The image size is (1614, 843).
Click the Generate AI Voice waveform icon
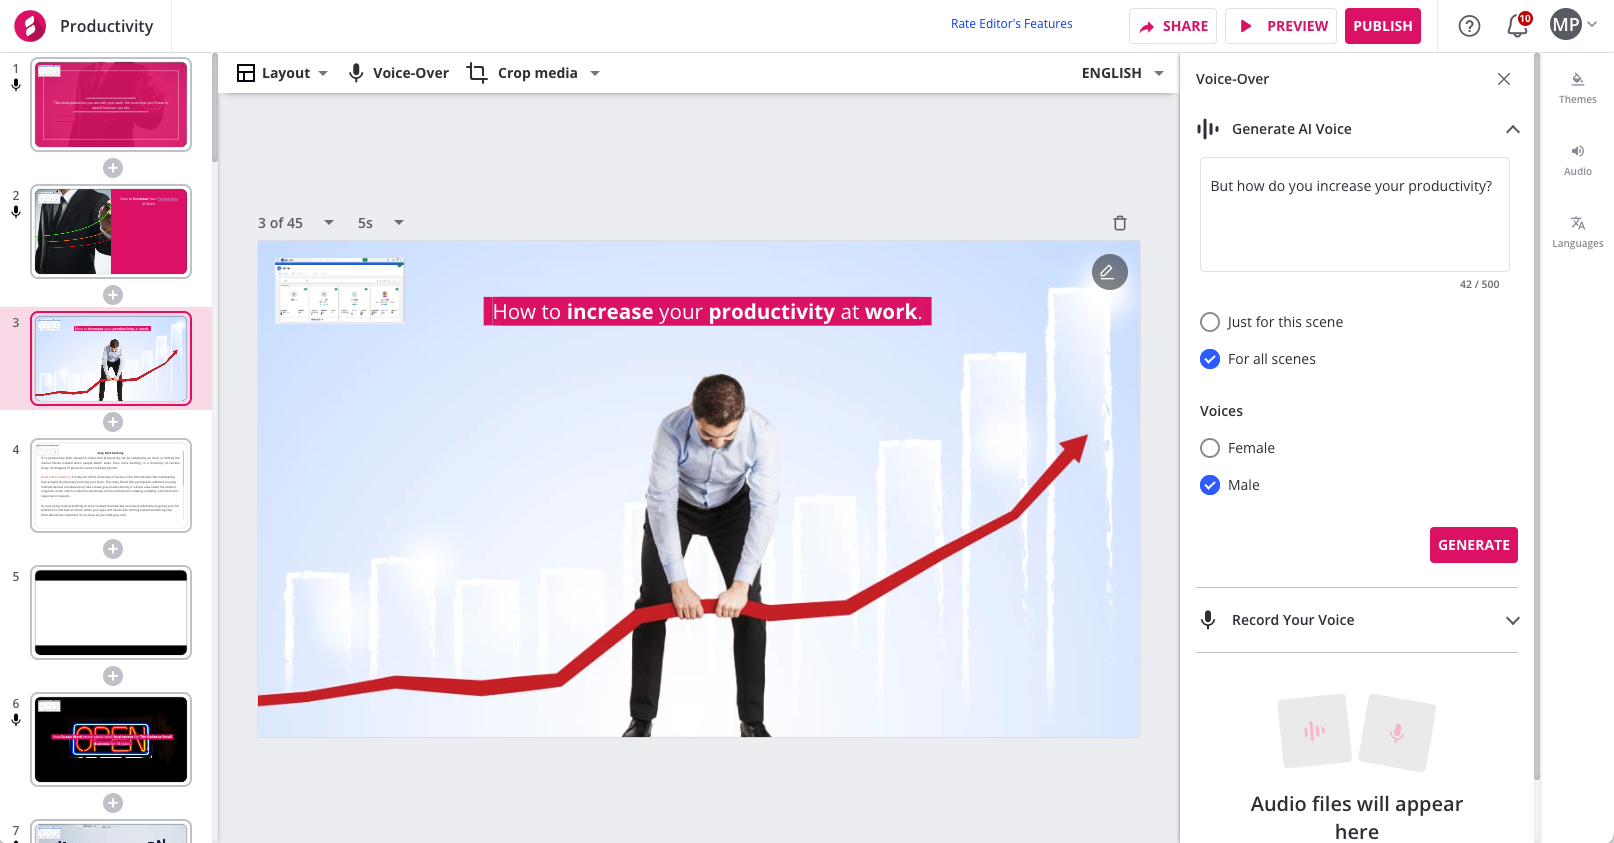coord(1208,129)
